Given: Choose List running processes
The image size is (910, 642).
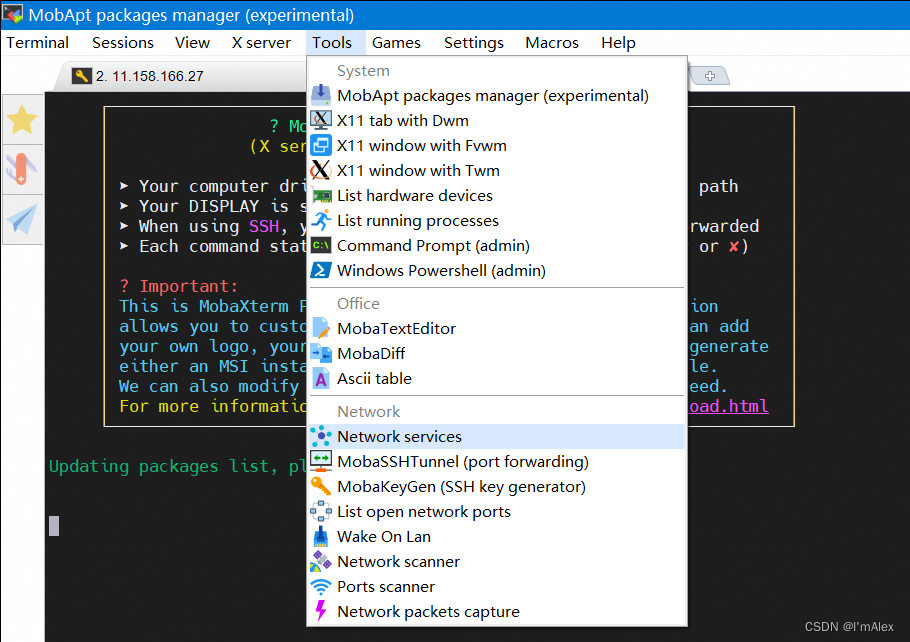Looking at the screenshot, I should click(x=497, y=221).
